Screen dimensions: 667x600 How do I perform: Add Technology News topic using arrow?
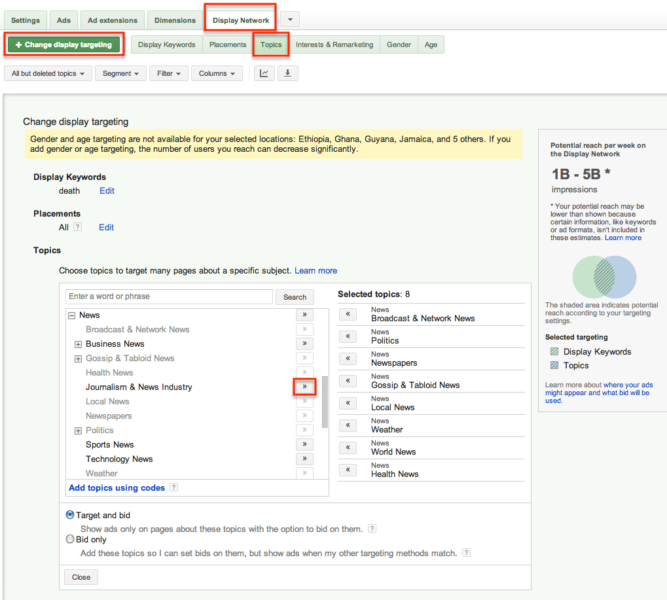click(x=305, y=459)
